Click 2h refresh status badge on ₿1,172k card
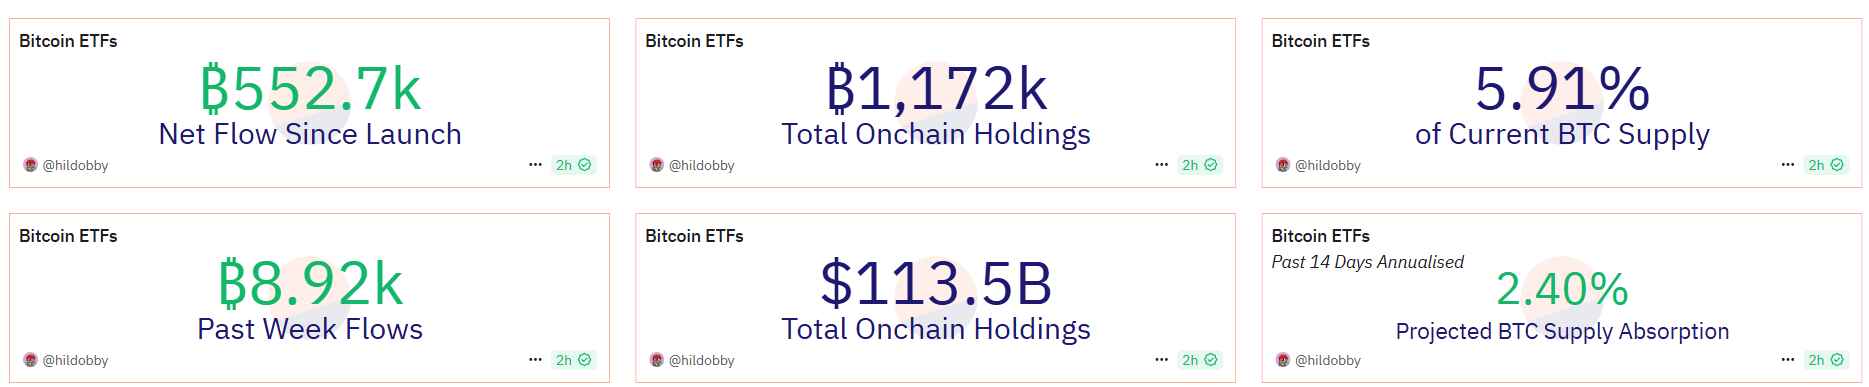The image size is (1869, 387). (1199, 165)
